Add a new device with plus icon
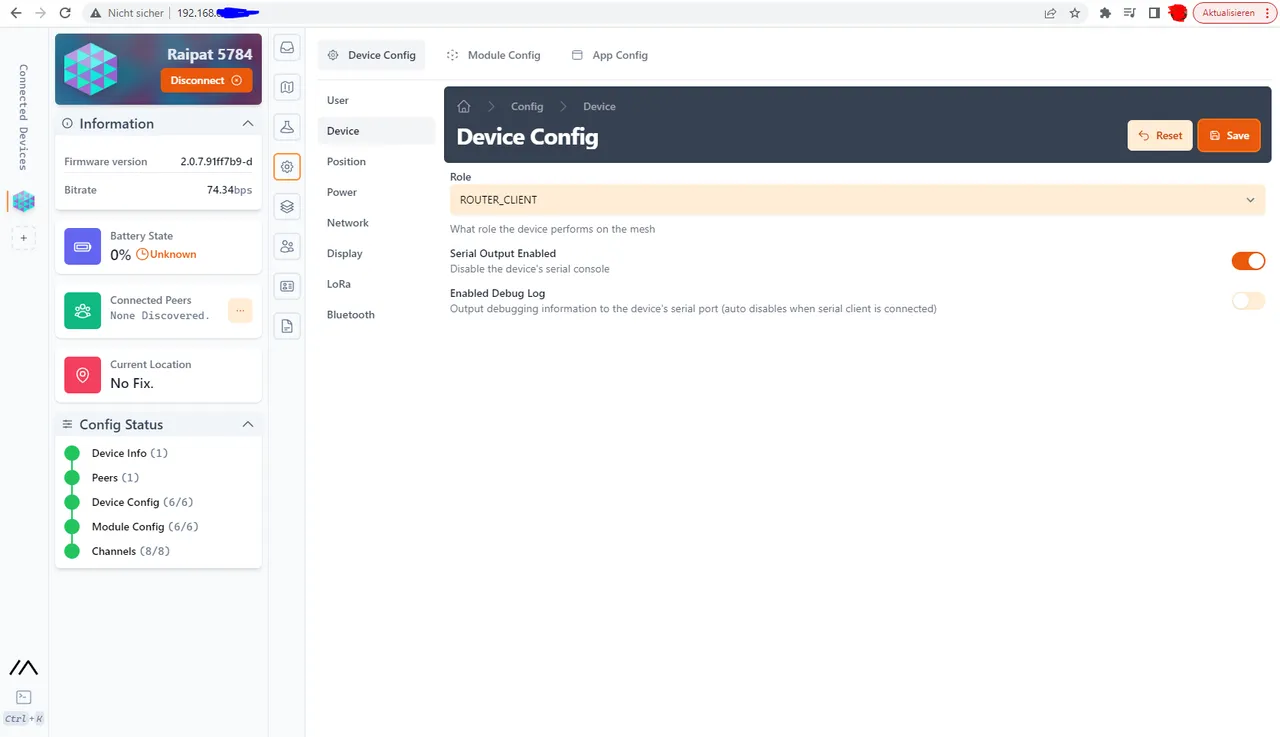 click(x=24, y=238)
